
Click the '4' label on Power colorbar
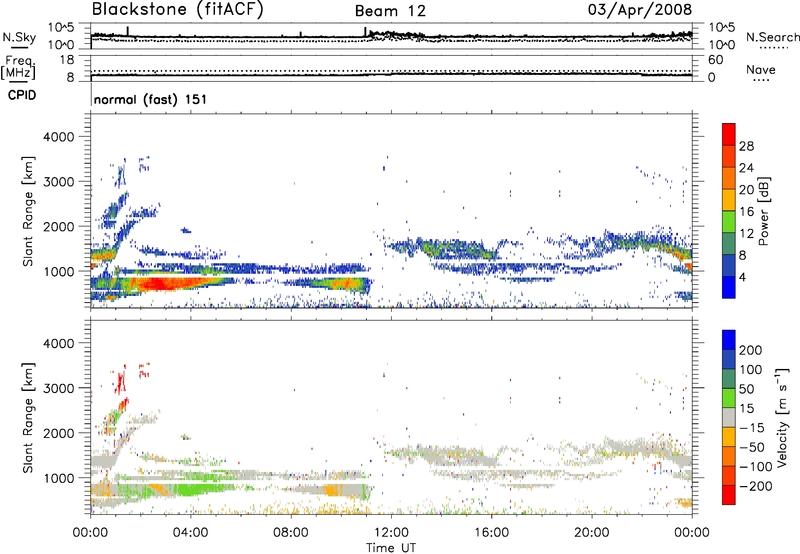pos(743,278)
